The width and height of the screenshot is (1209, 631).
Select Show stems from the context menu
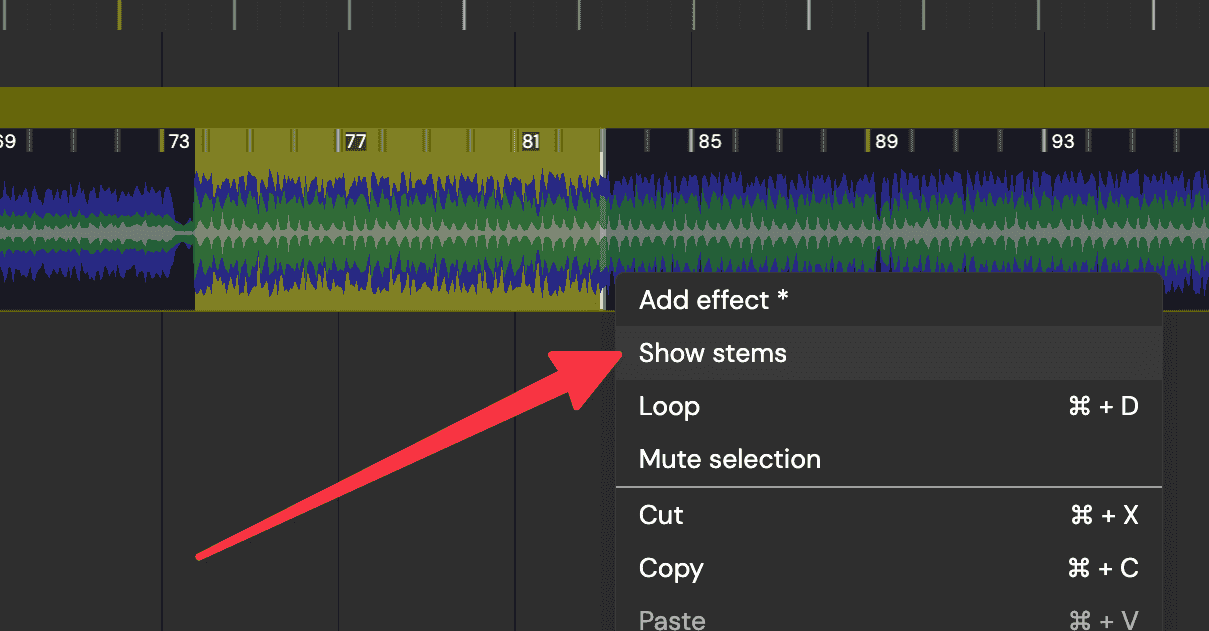(x=712, y=352)
